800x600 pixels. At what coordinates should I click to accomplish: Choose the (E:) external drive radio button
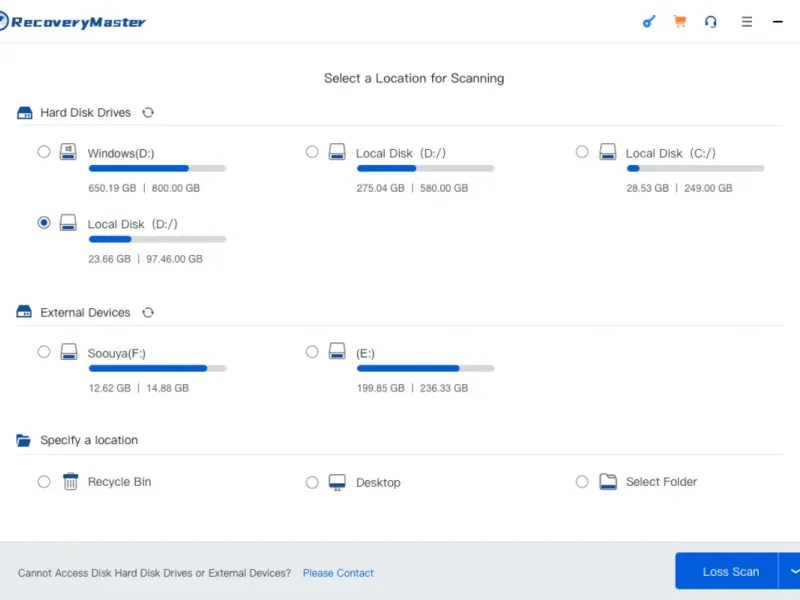[312, 352]
